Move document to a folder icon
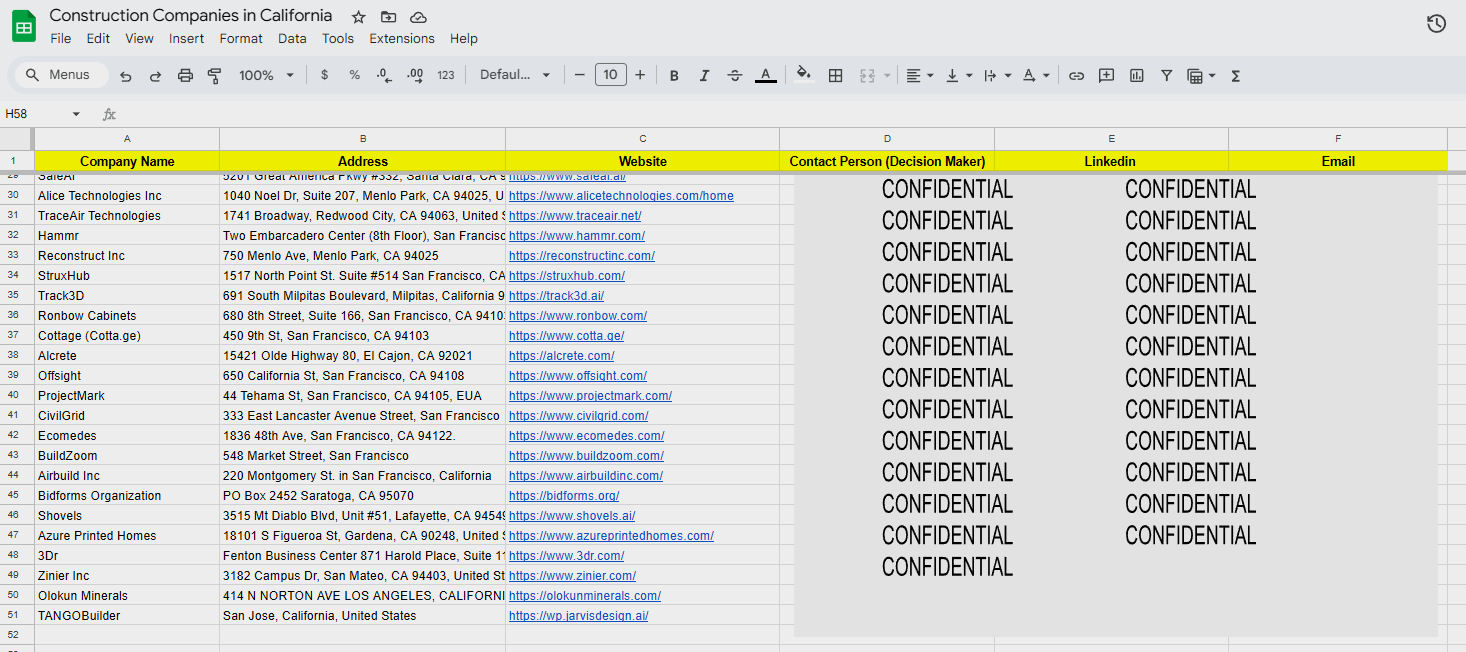The height and width of the screenshot is (652, 1466). (x=388, y=17)
